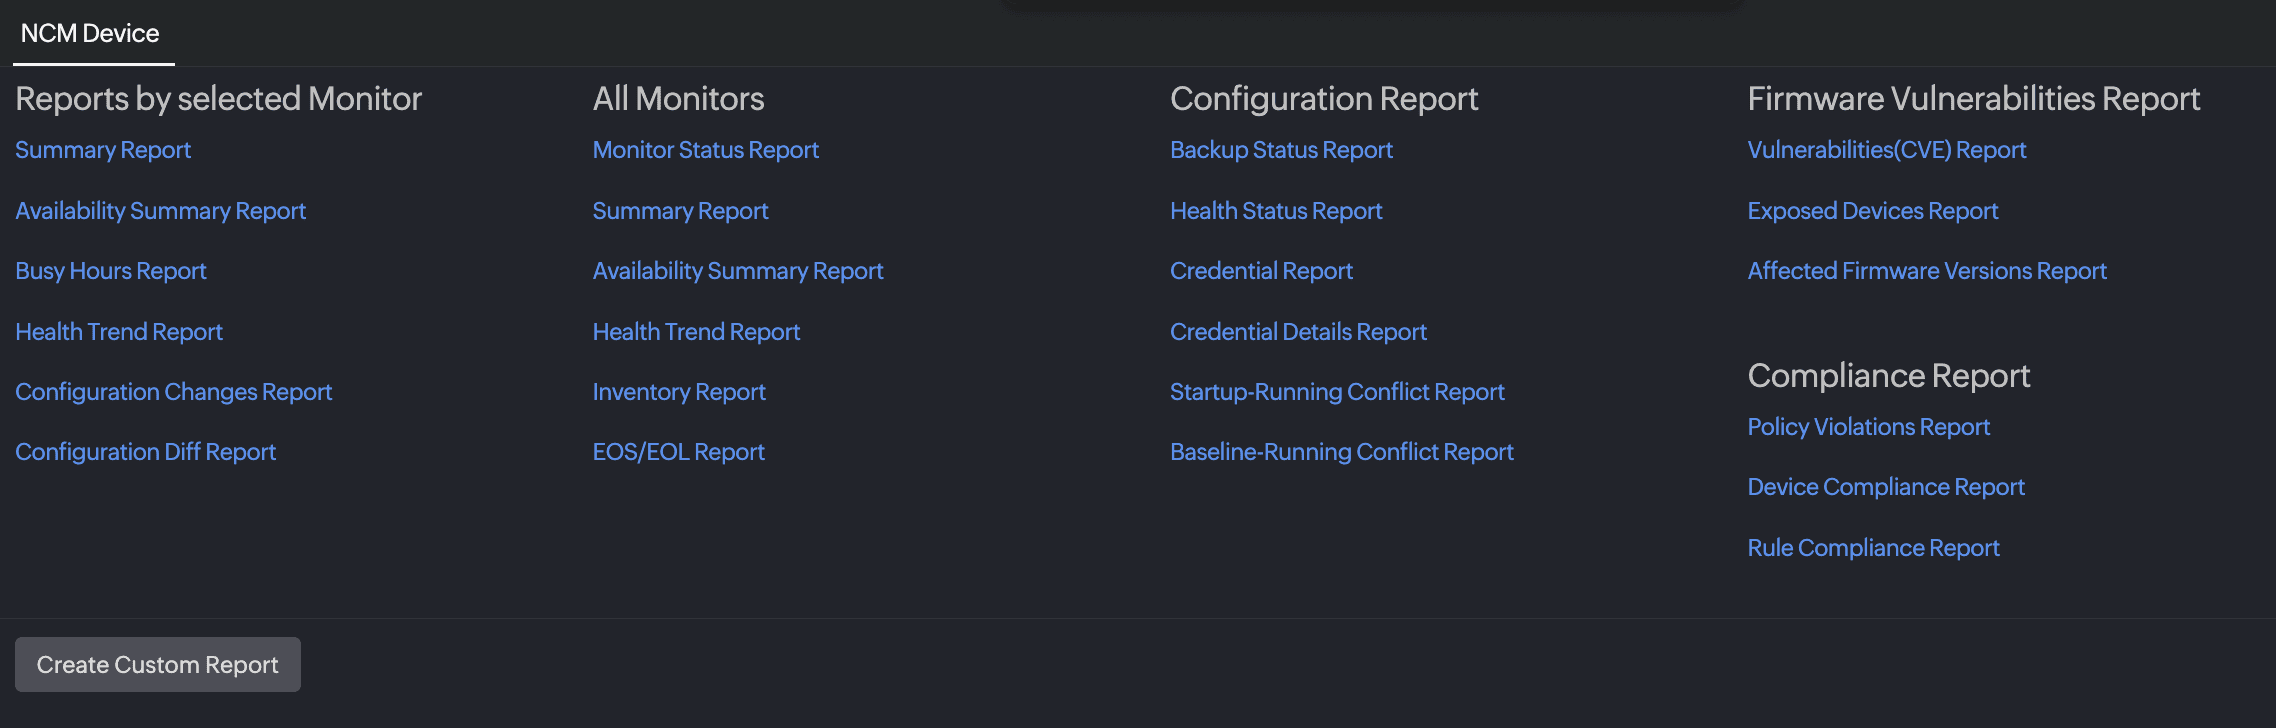Open Summary Report under All Monitors
The height and width of the screenshot is (728, 2276).
(681, 211)
